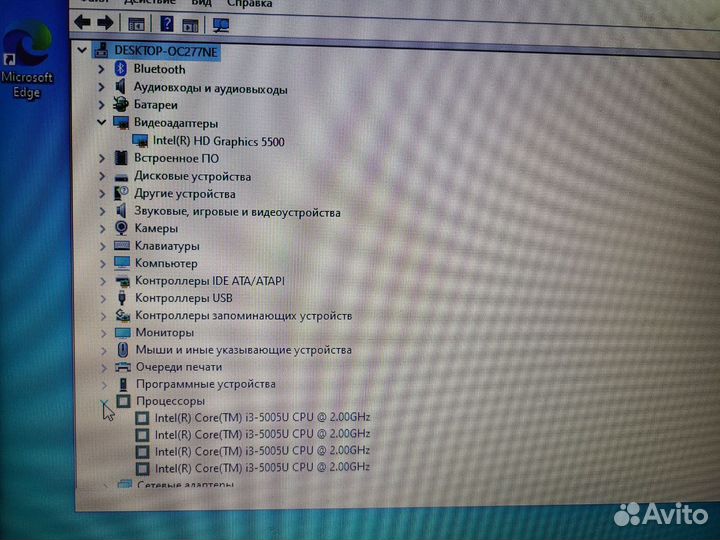Open the Properties toolbar icon
The height and width of the screenshot is (540, 720).
coord(136,24)
